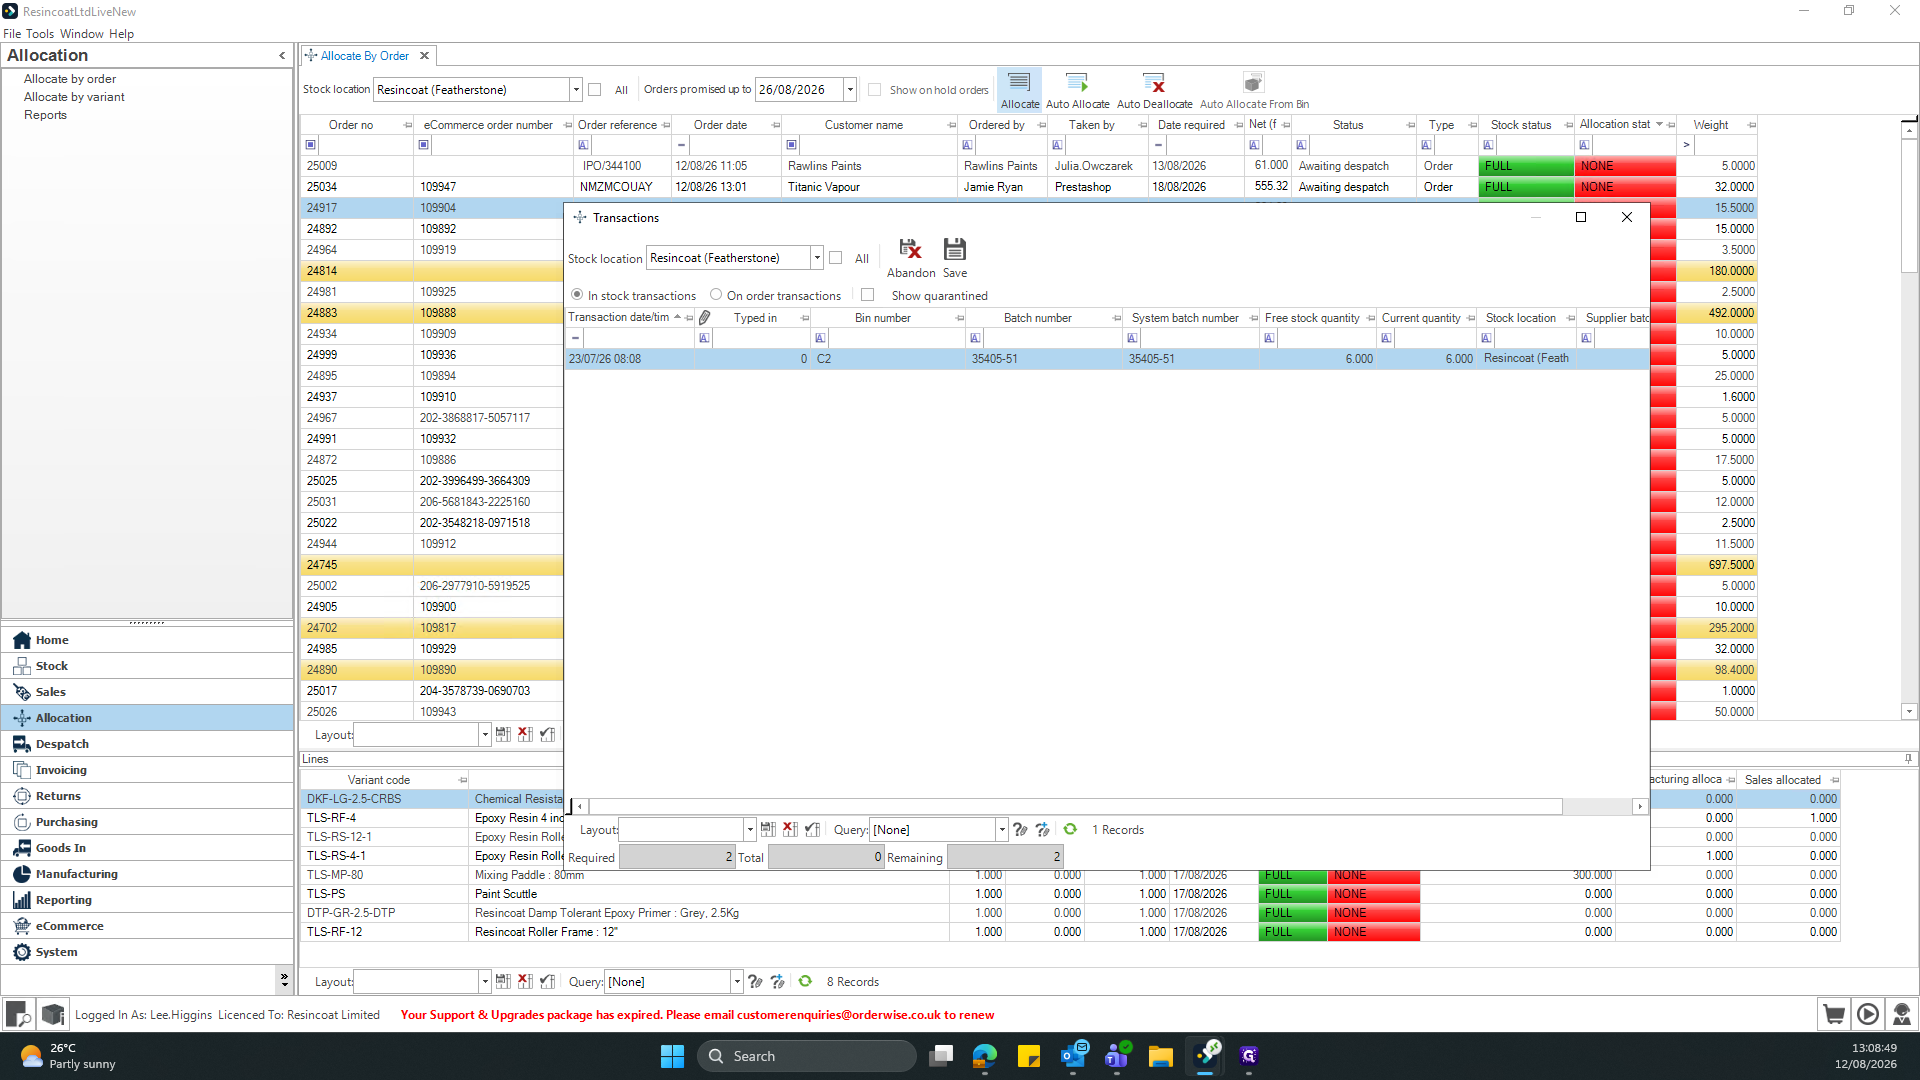Expand Layout dropdown in Transactions footer
Screen dimensions: 1920x1080
pos(750,829)
